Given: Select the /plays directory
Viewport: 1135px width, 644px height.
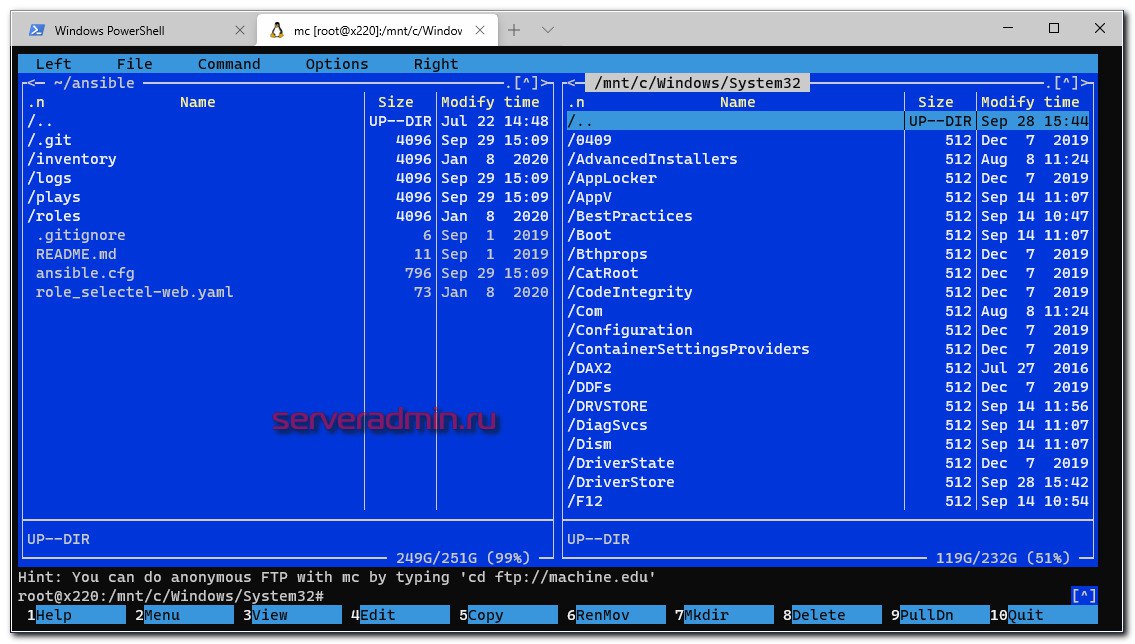Looking at the screenshot, I should click(x=288, y=197).
